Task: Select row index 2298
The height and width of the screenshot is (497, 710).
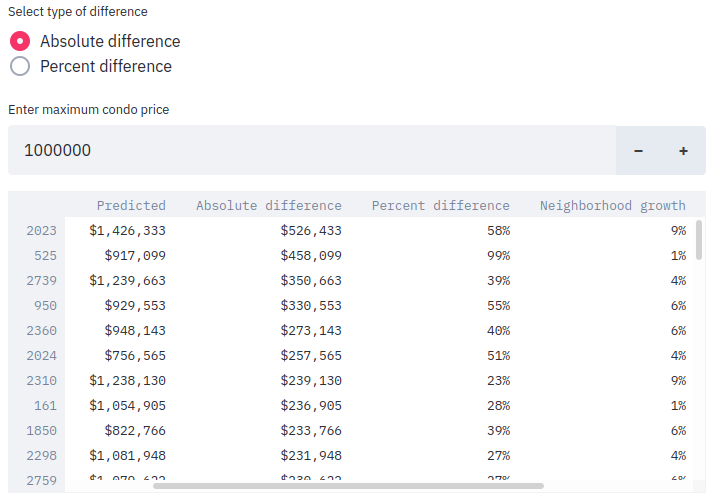Action: point(42,455)
